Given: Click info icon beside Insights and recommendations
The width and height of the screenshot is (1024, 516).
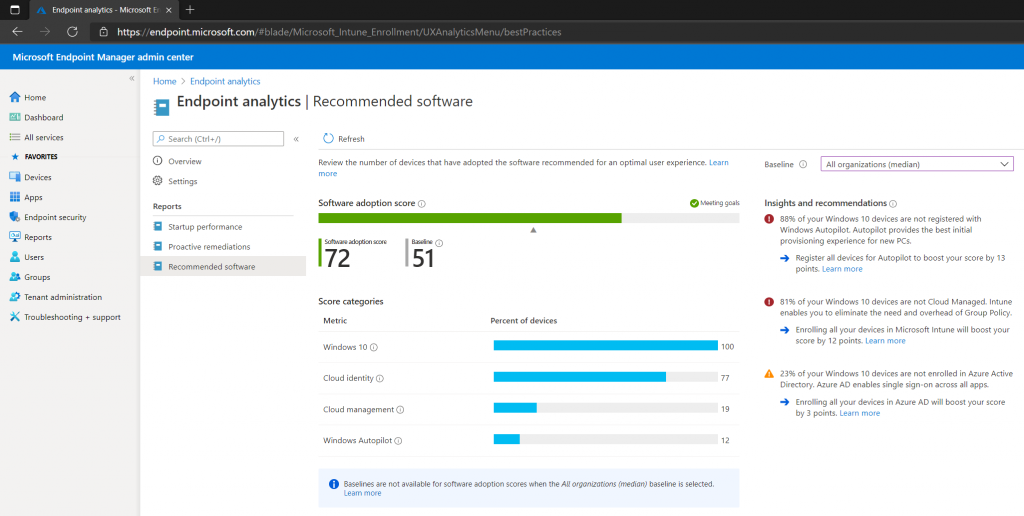Looking at the screenshot, I should [x=893, y=204].
